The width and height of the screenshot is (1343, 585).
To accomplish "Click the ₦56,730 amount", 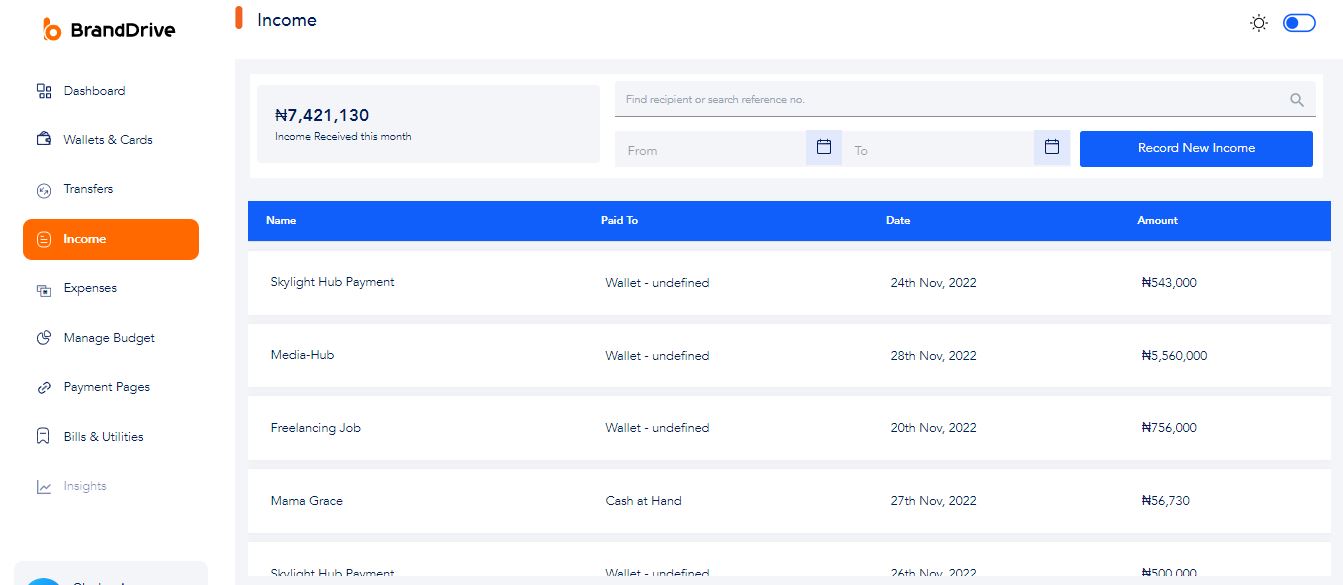I will coord(1165,501).
